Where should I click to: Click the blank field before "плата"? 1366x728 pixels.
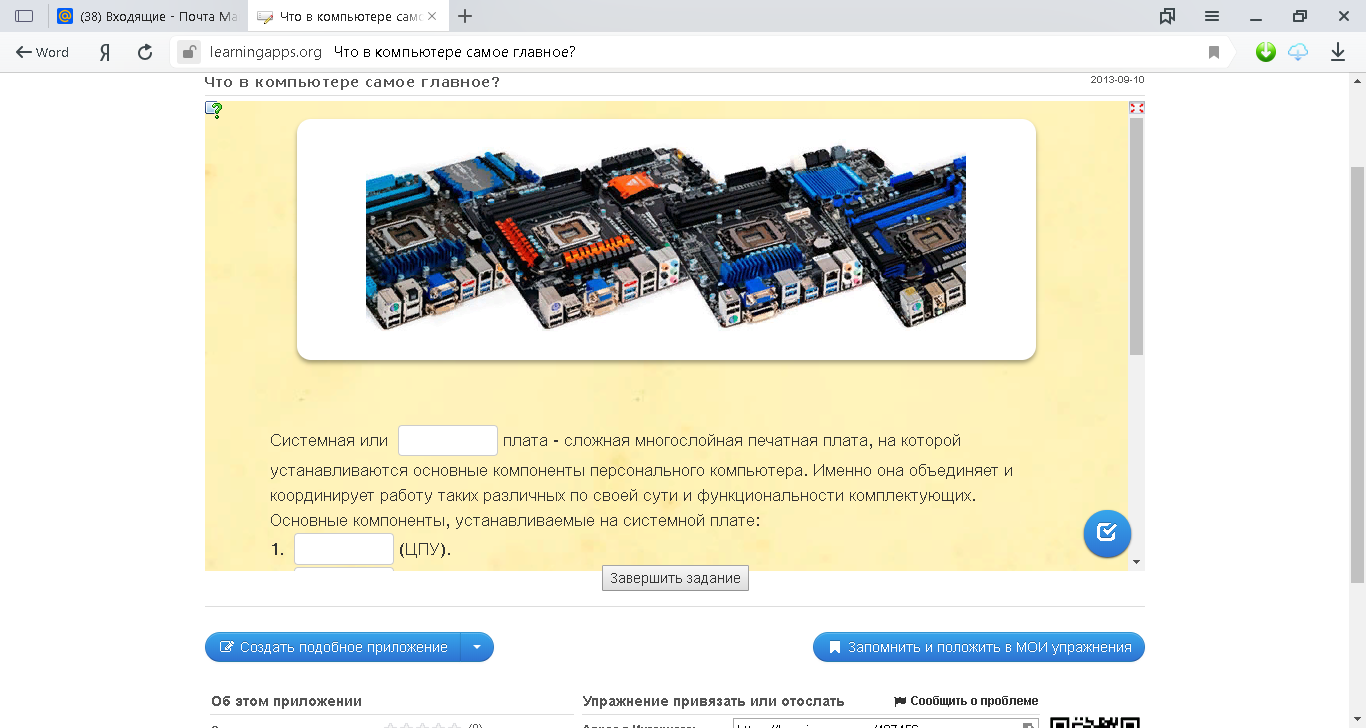click(447, 440)
